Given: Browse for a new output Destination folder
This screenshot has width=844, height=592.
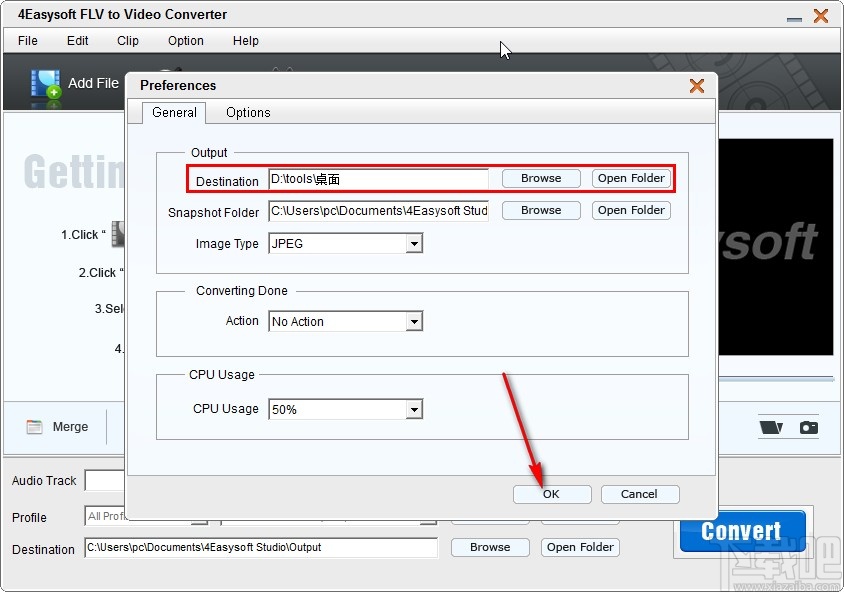Looking at the screenshot, I should coord(540,178).
